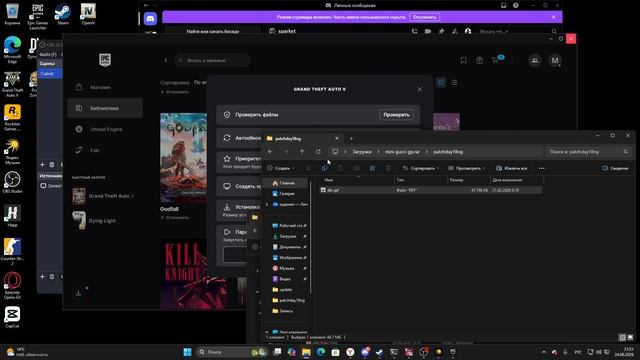640x360 pixels.
Task: Click the copy icon in Explorer toolbar
Action: point(324,168)
